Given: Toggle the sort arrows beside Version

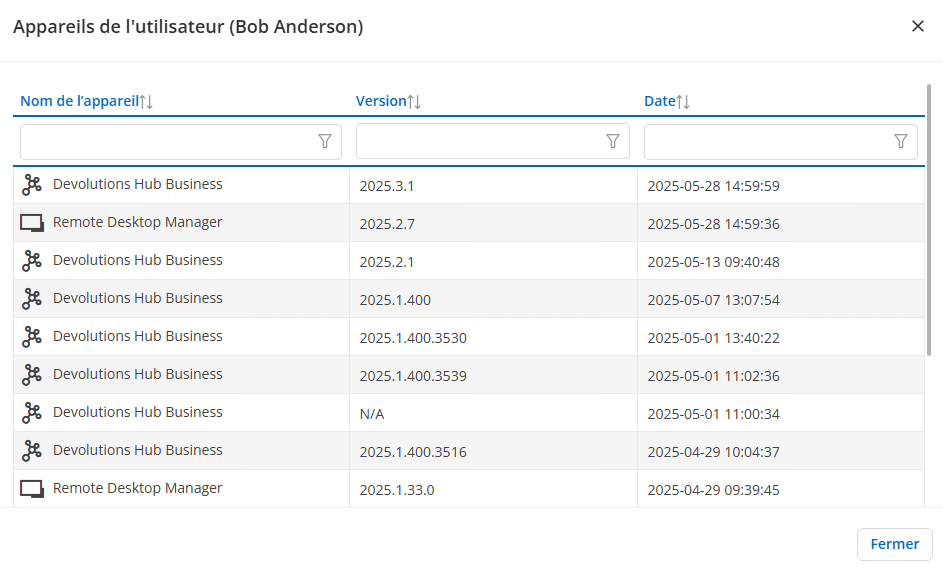Looking at the screenshot, I should click(414, 102).
